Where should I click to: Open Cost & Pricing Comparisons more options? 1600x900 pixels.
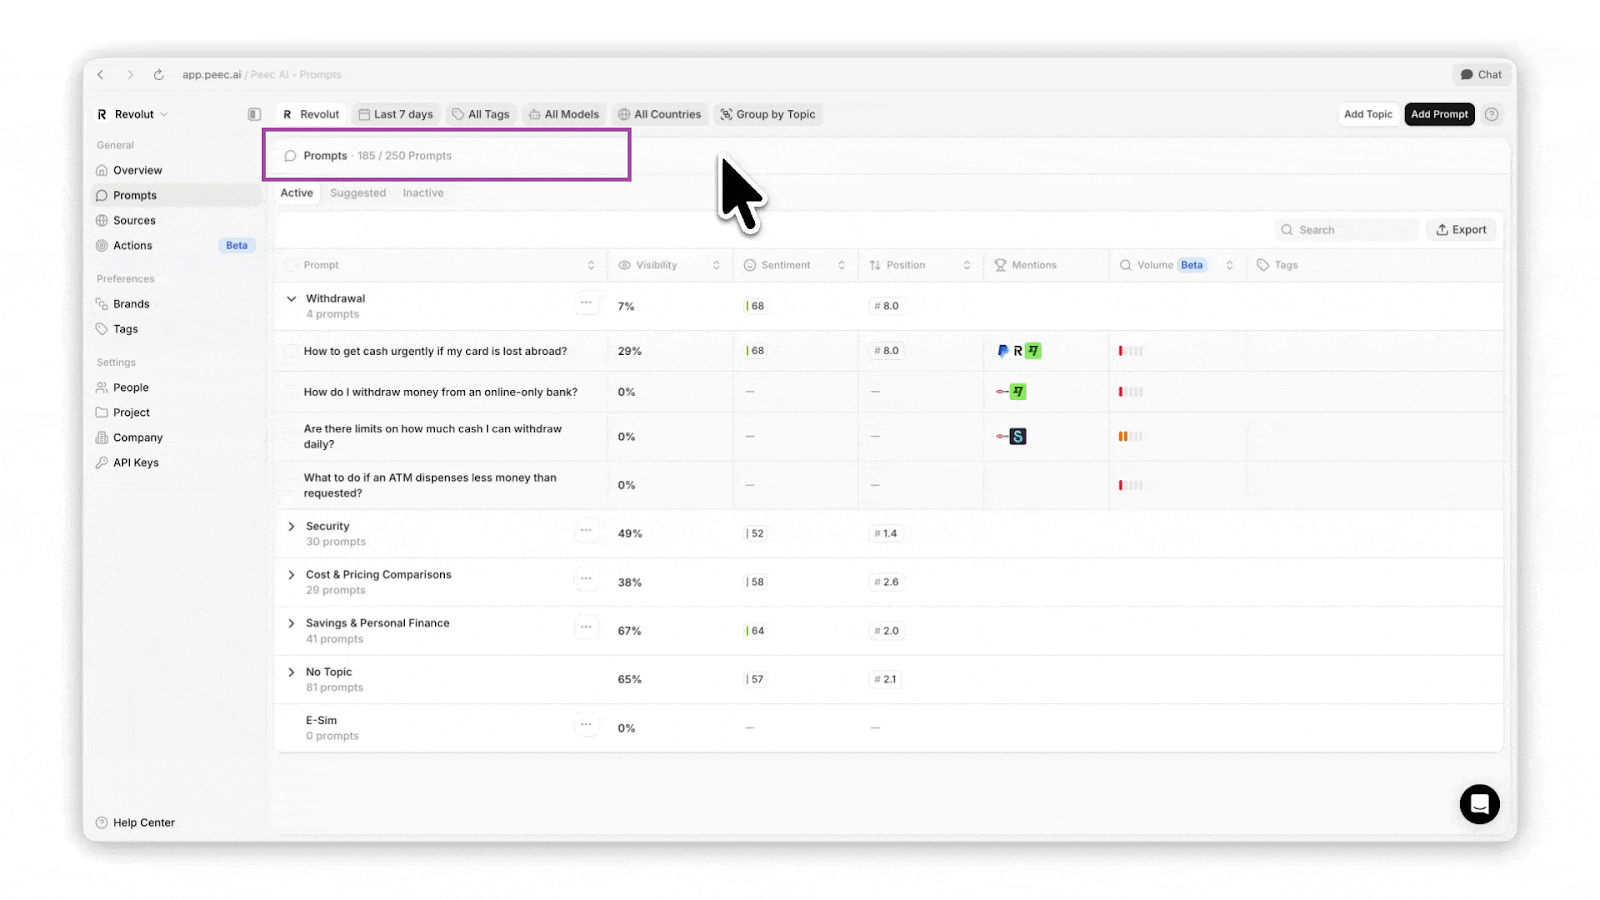pyautogui.click(x=586, y=579)
